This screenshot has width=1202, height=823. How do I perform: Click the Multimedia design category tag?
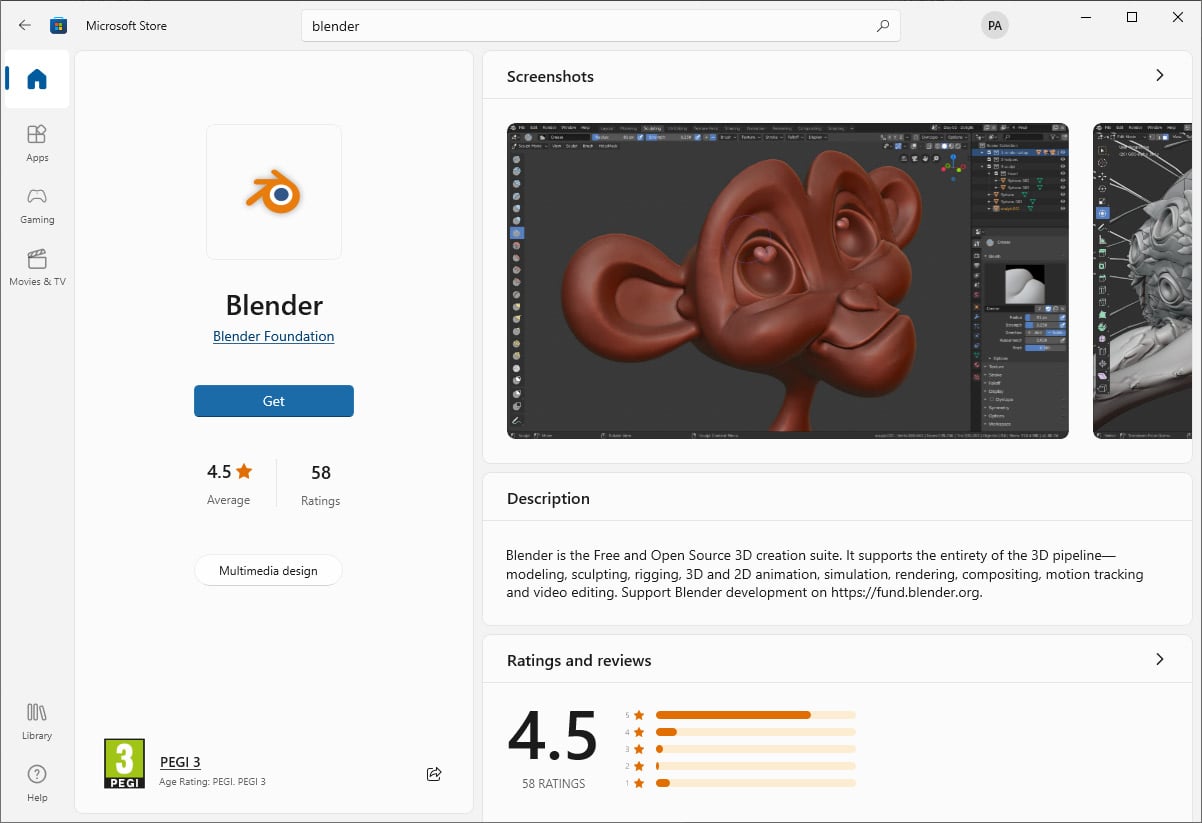pos(268,570)
